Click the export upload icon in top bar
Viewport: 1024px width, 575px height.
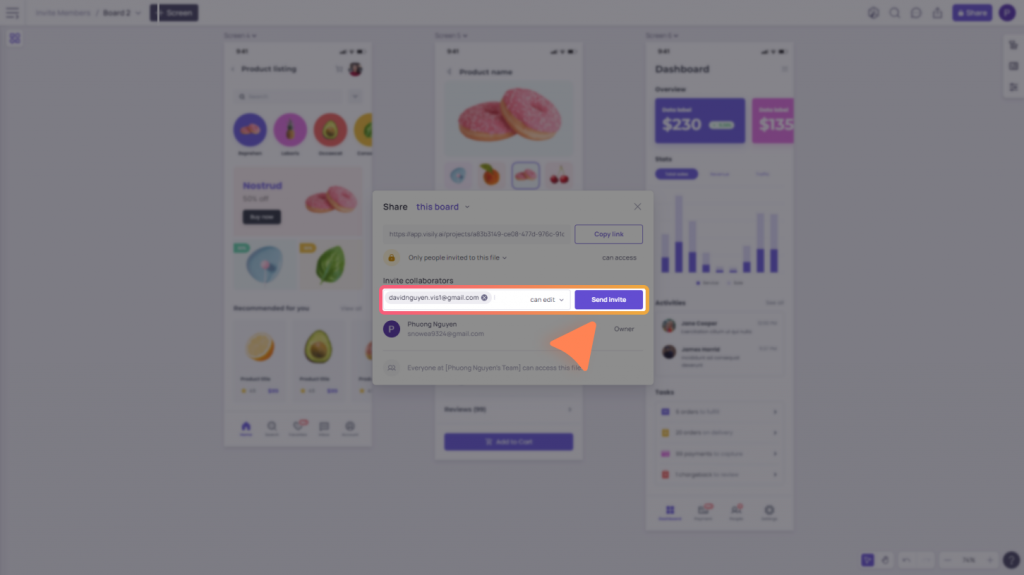(937, 12)
